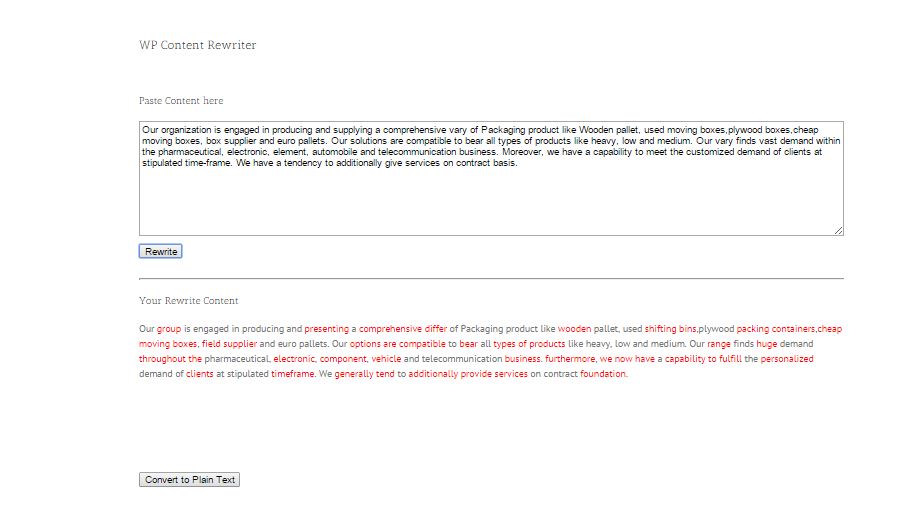904x505 pixels.
Task: Select the red word 'presenting'
Action: pyautogui.click(x=326, y=329)
